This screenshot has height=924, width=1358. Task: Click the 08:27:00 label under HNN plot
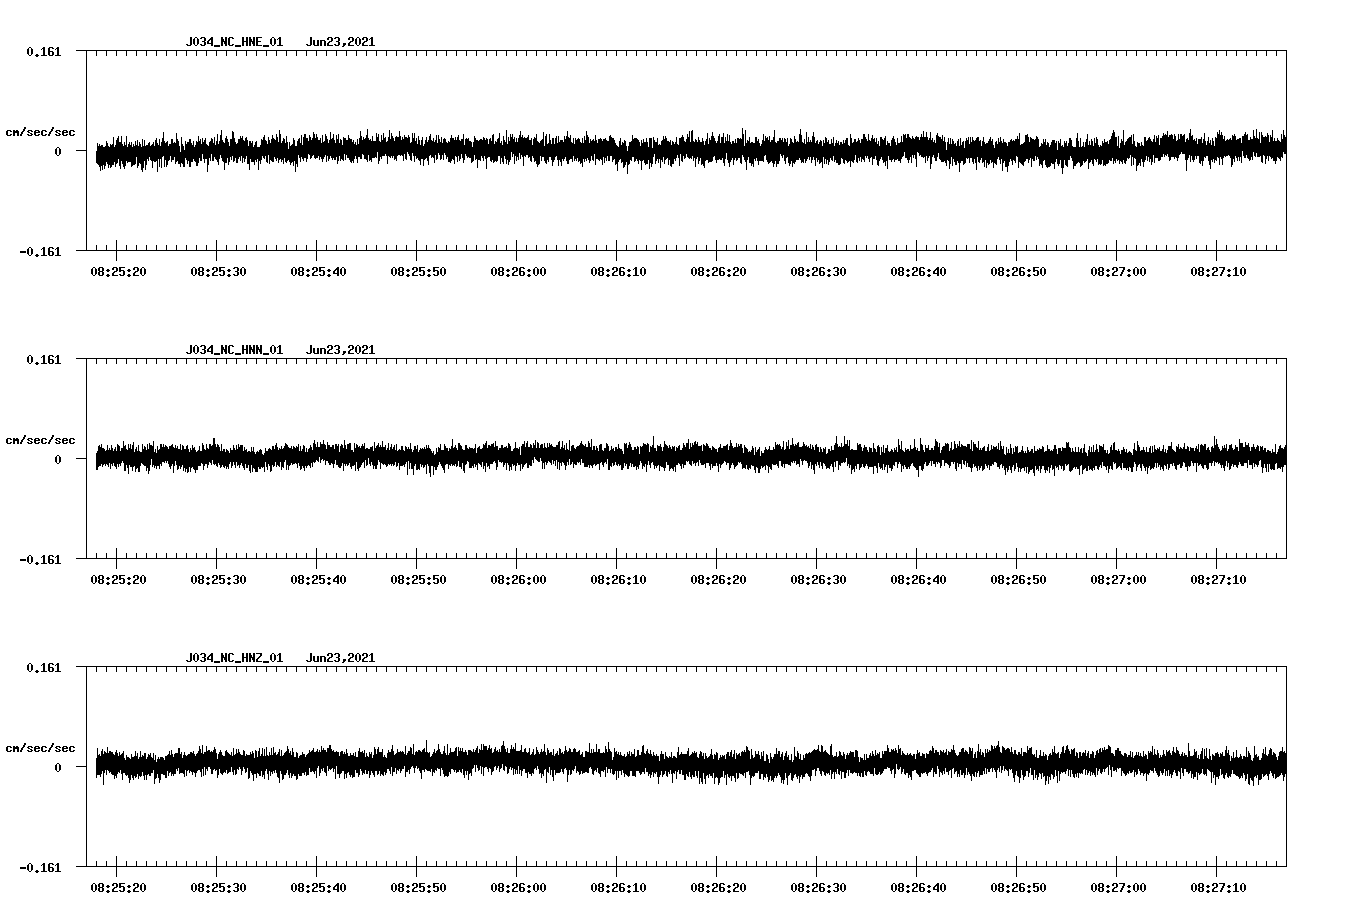[1117, 579]
